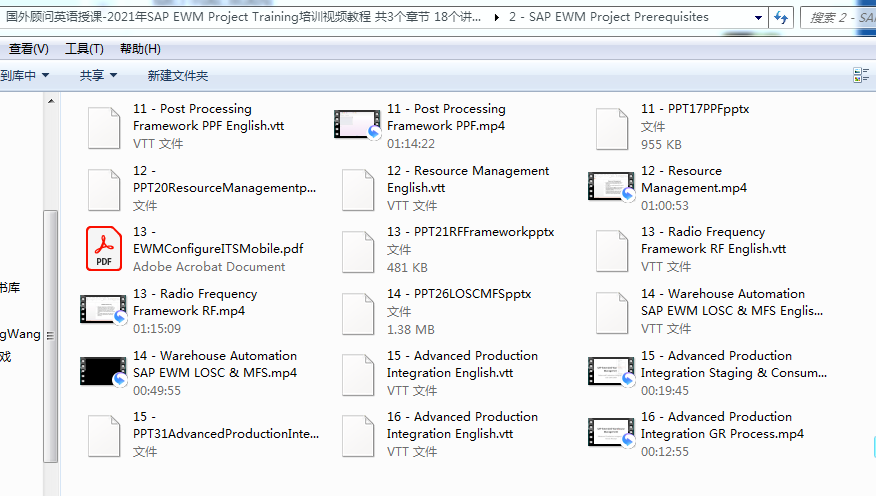Select the '12 - Resource Management.mp4' file name
The width and height of the screenshot is (876, 496).
pyautogui.click(x=694, y=179)
